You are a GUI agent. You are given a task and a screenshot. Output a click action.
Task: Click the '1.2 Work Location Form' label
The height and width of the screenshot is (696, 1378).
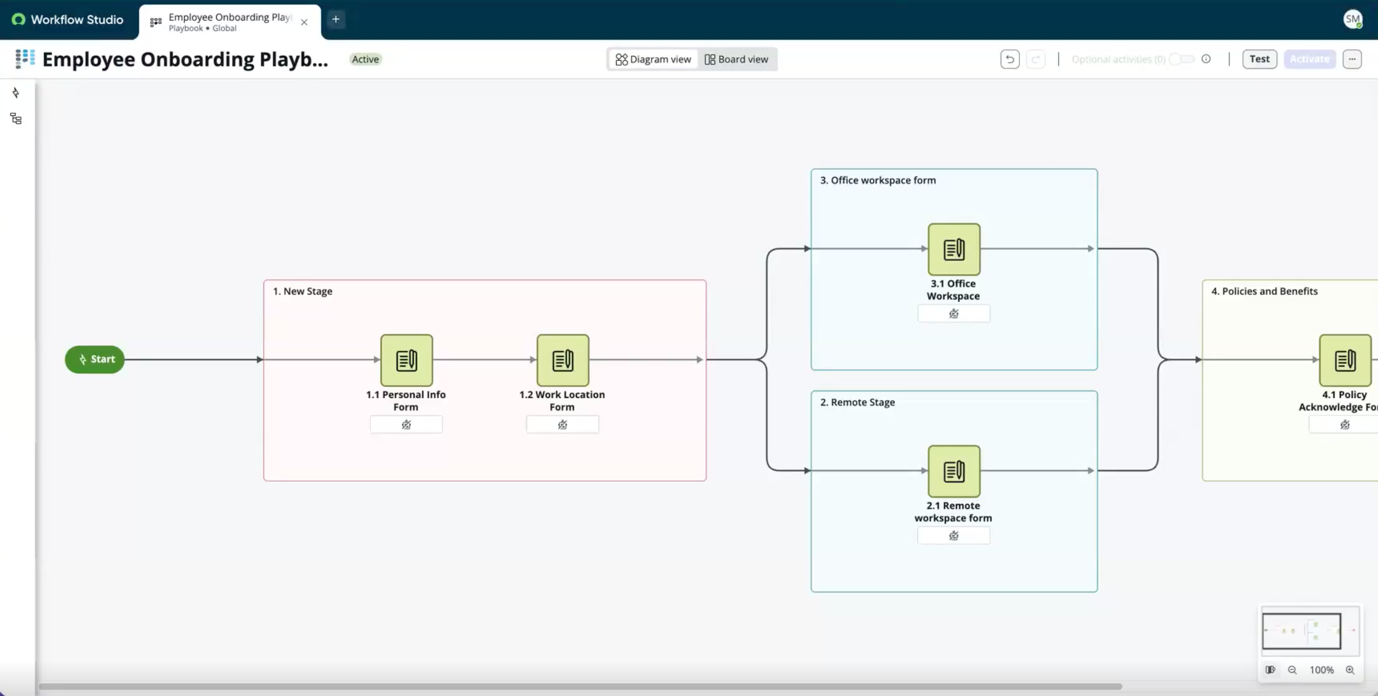tap(562, 401)
